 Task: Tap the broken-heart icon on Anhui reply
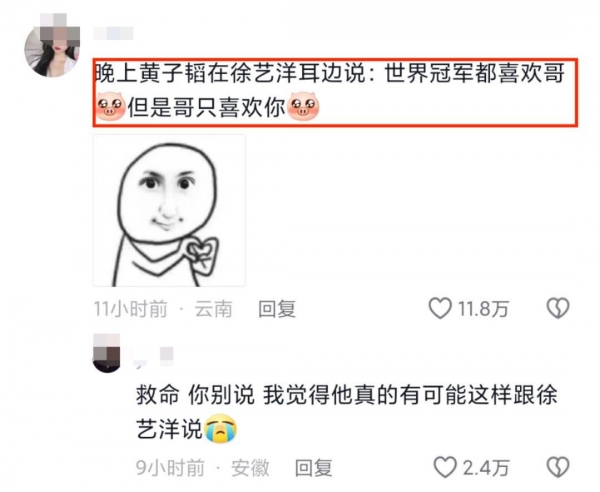[x=558, y=467]
